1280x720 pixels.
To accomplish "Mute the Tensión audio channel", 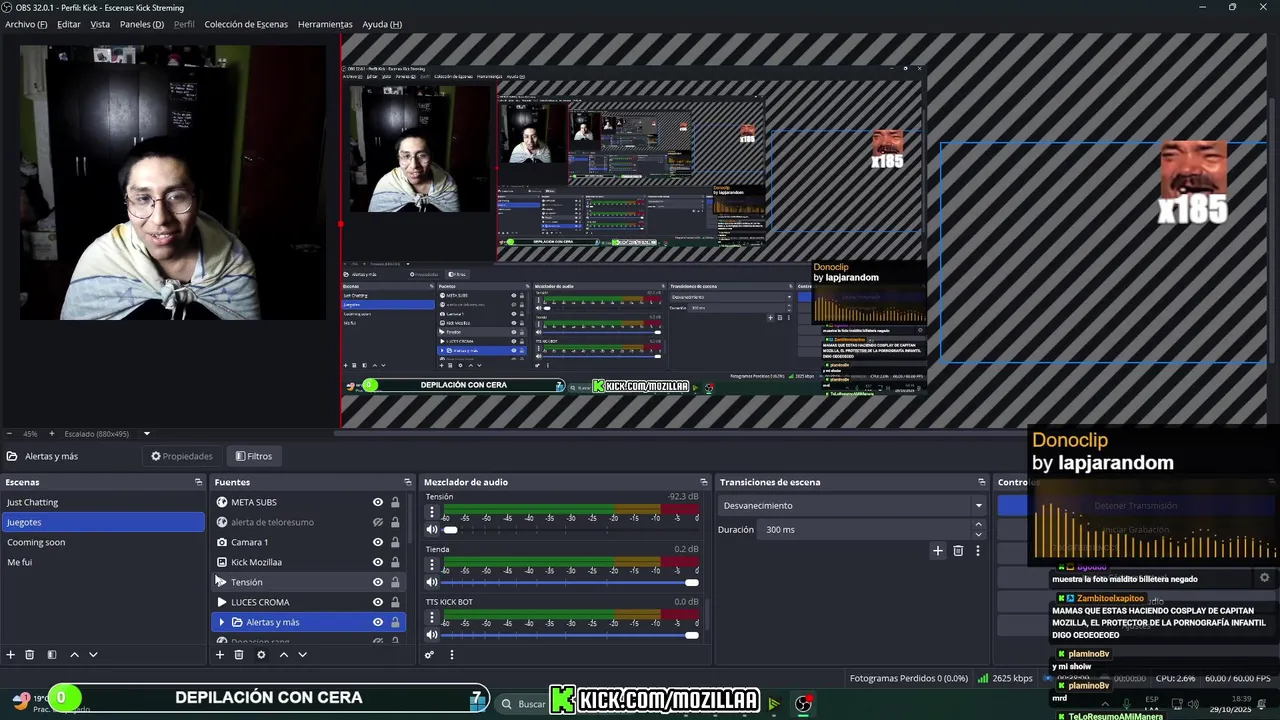I will pos(432,529).
